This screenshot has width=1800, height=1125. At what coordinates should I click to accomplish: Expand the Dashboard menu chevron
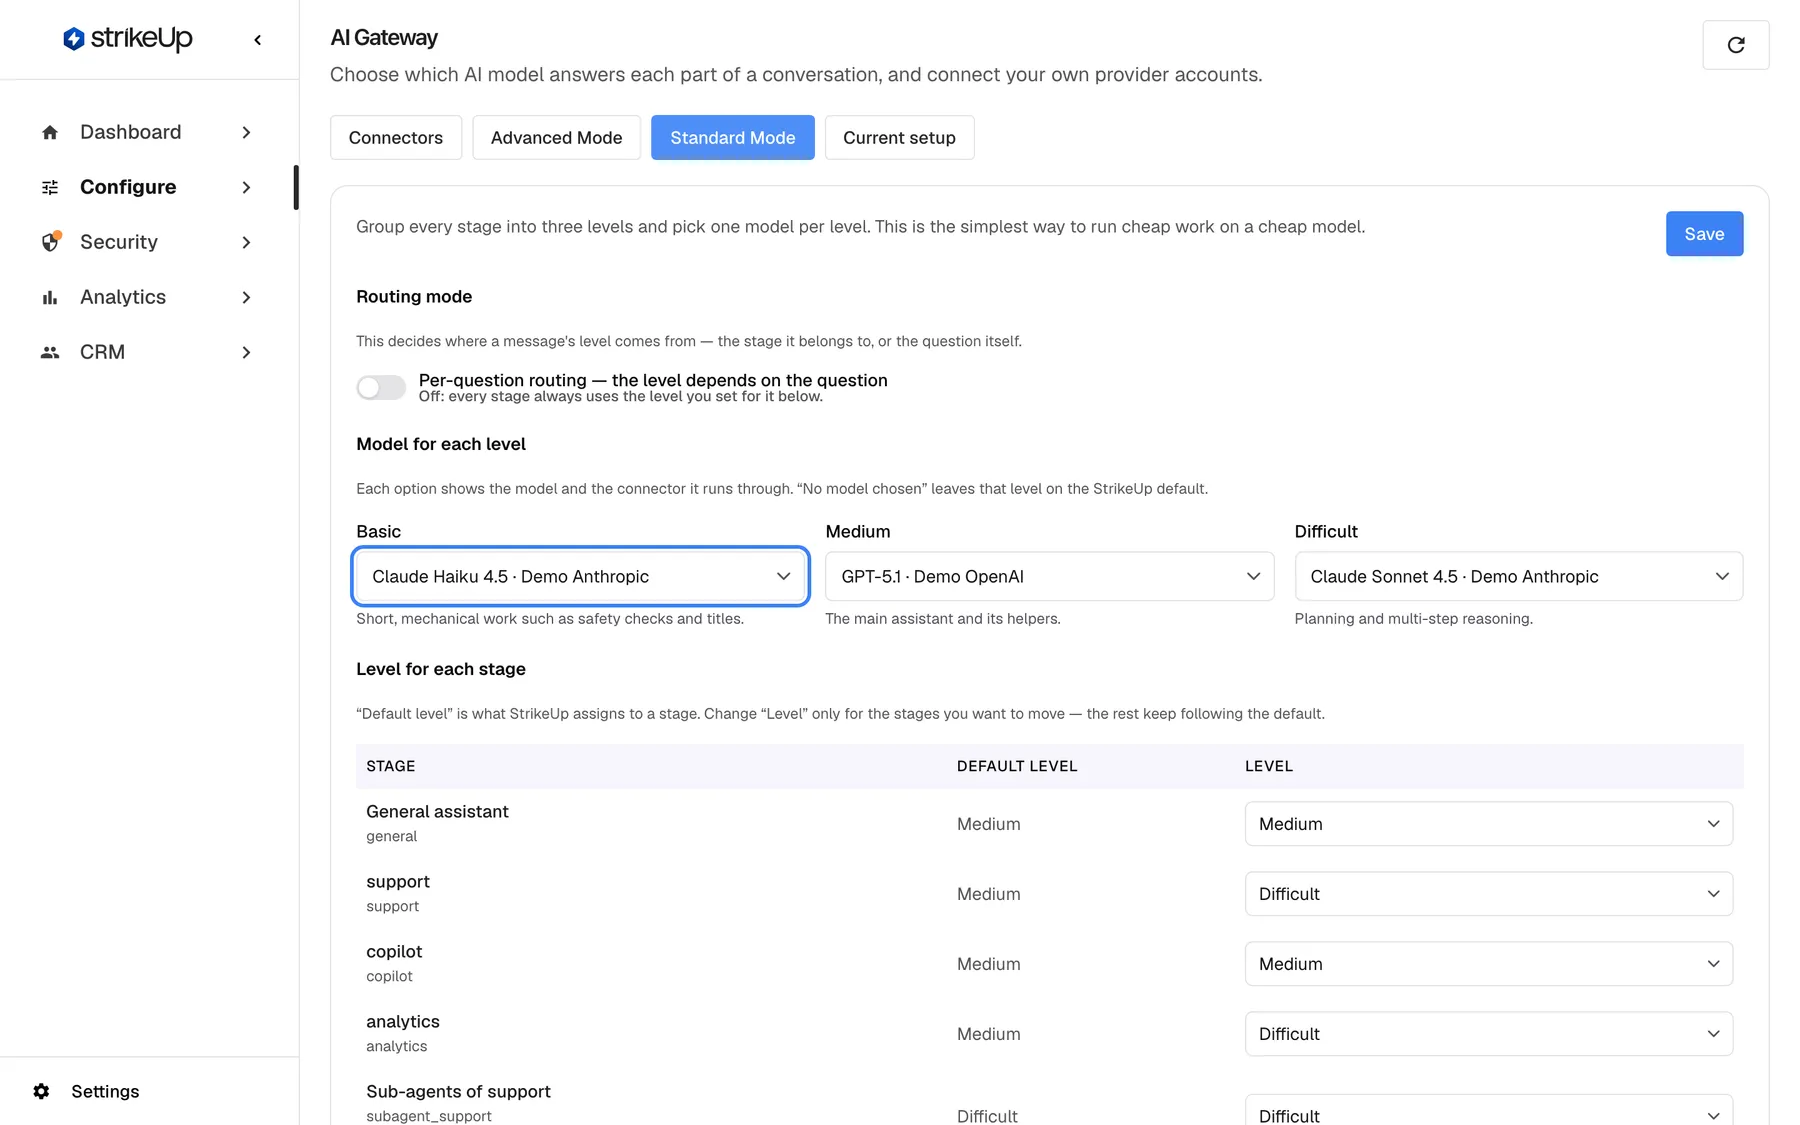[x=246, y=132]
